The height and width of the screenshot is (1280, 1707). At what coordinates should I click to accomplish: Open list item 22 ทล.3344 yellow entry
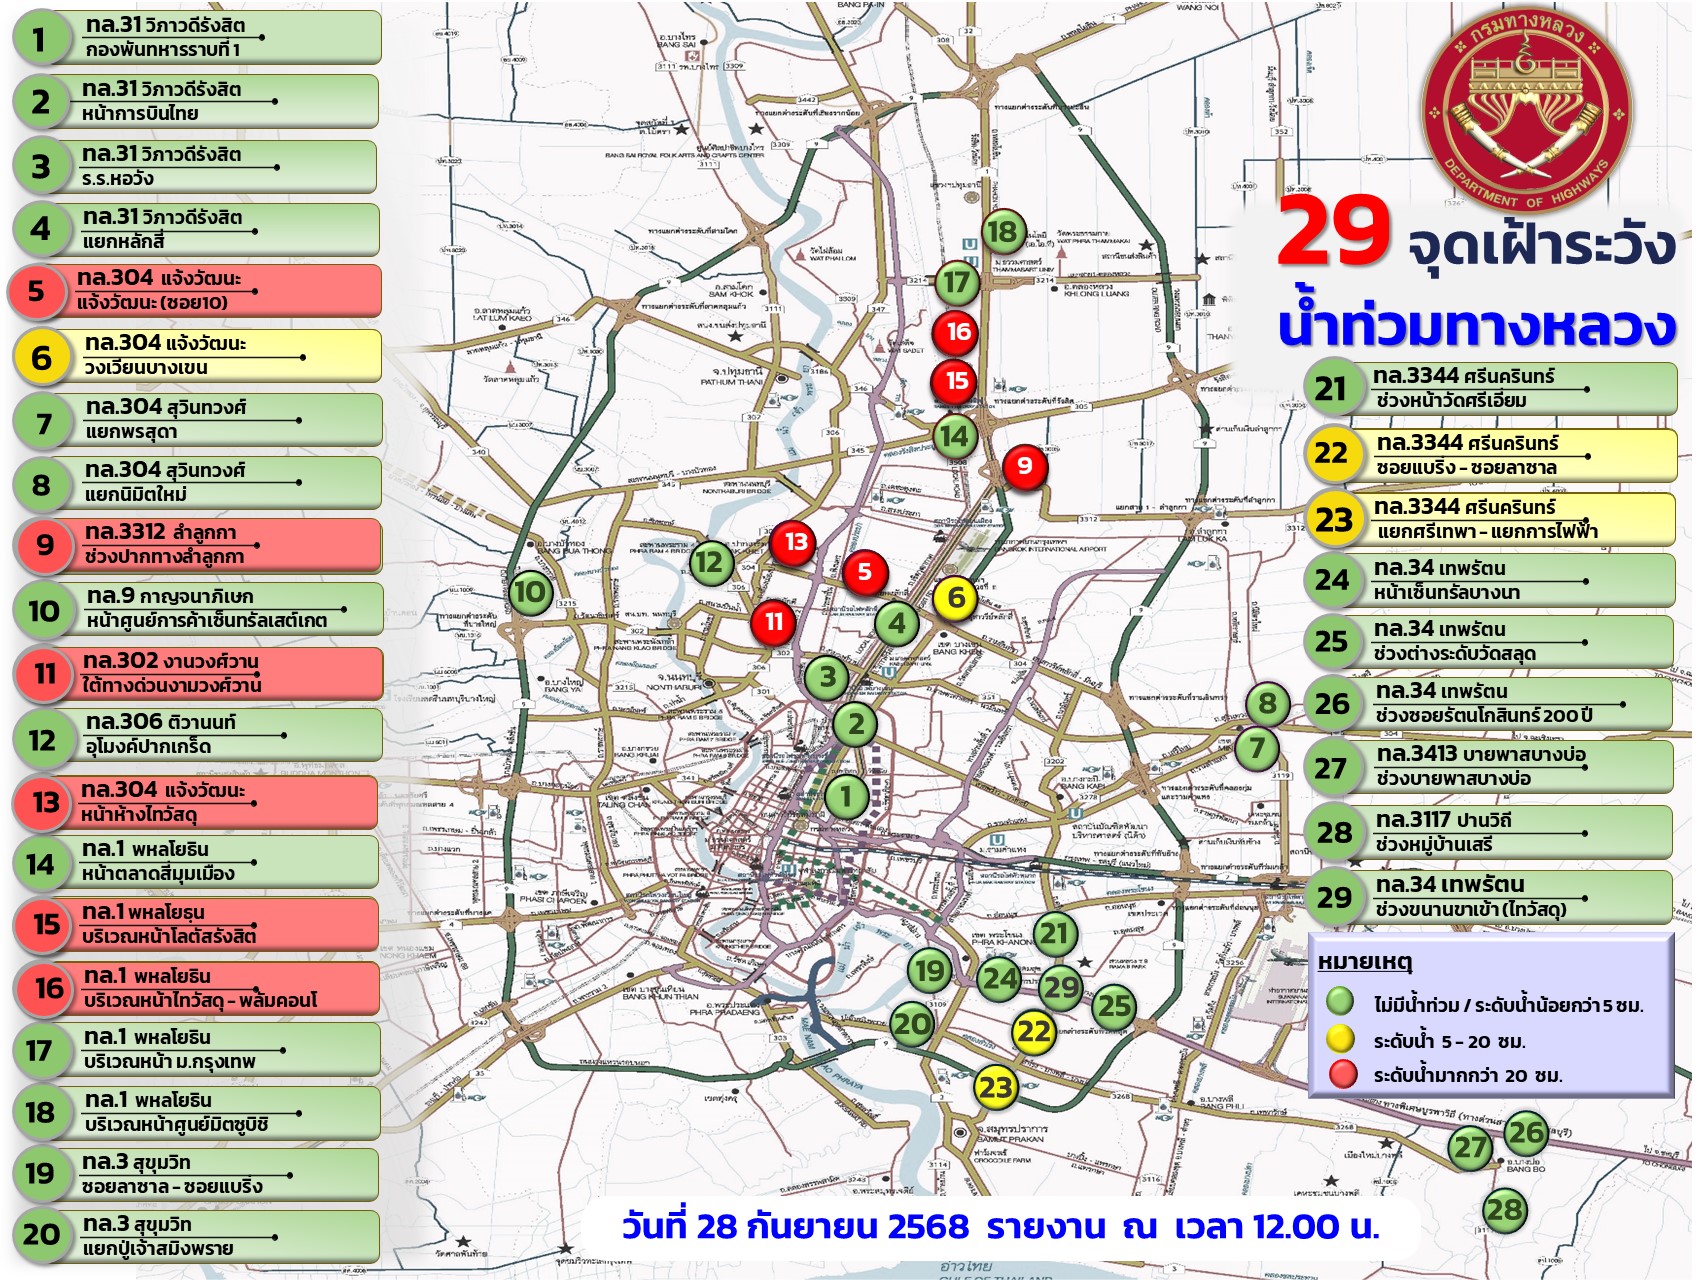[1491, 455]
